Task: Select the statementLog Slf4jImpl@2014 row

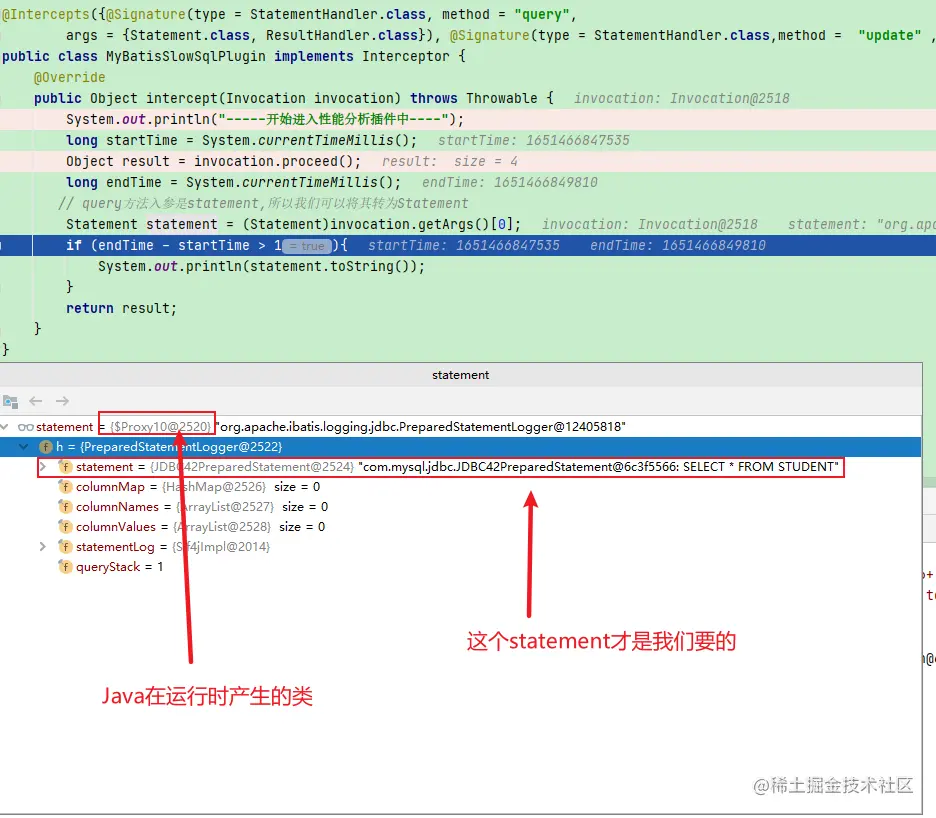Action: click(x=460, y=547)
